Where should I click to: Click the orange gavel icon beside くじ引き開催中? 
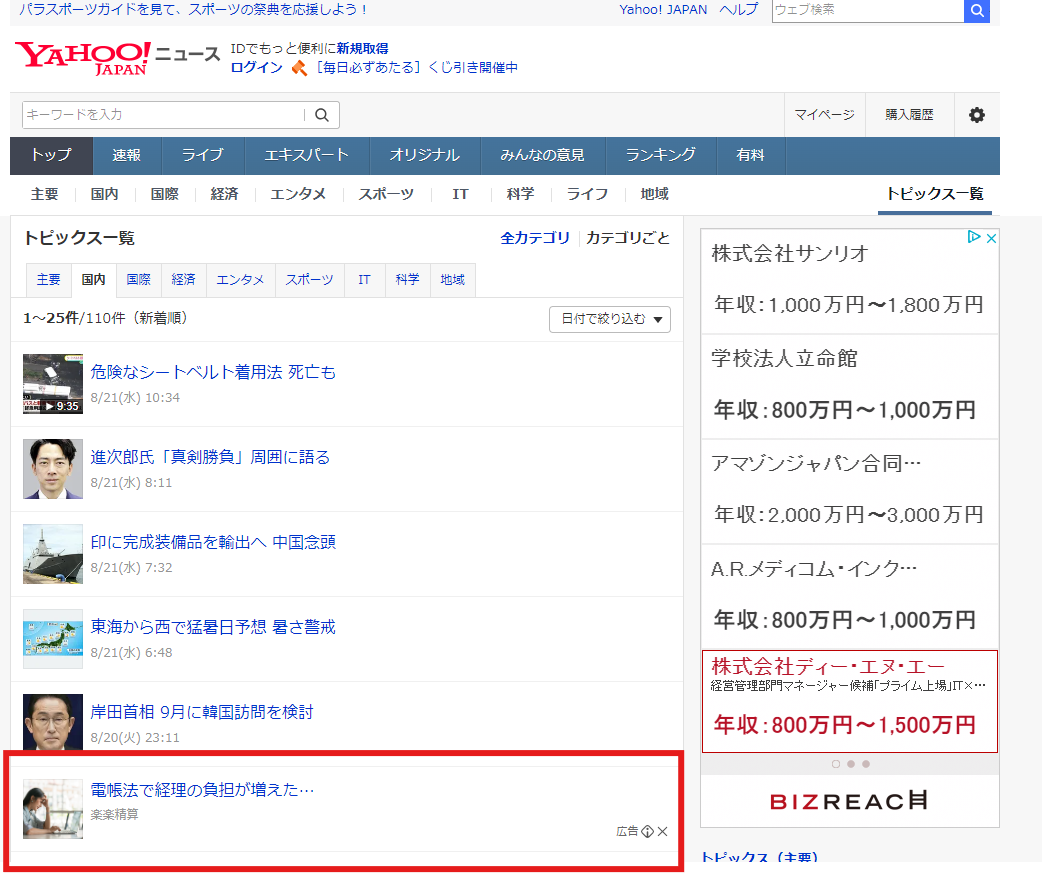tap(300, 68)
